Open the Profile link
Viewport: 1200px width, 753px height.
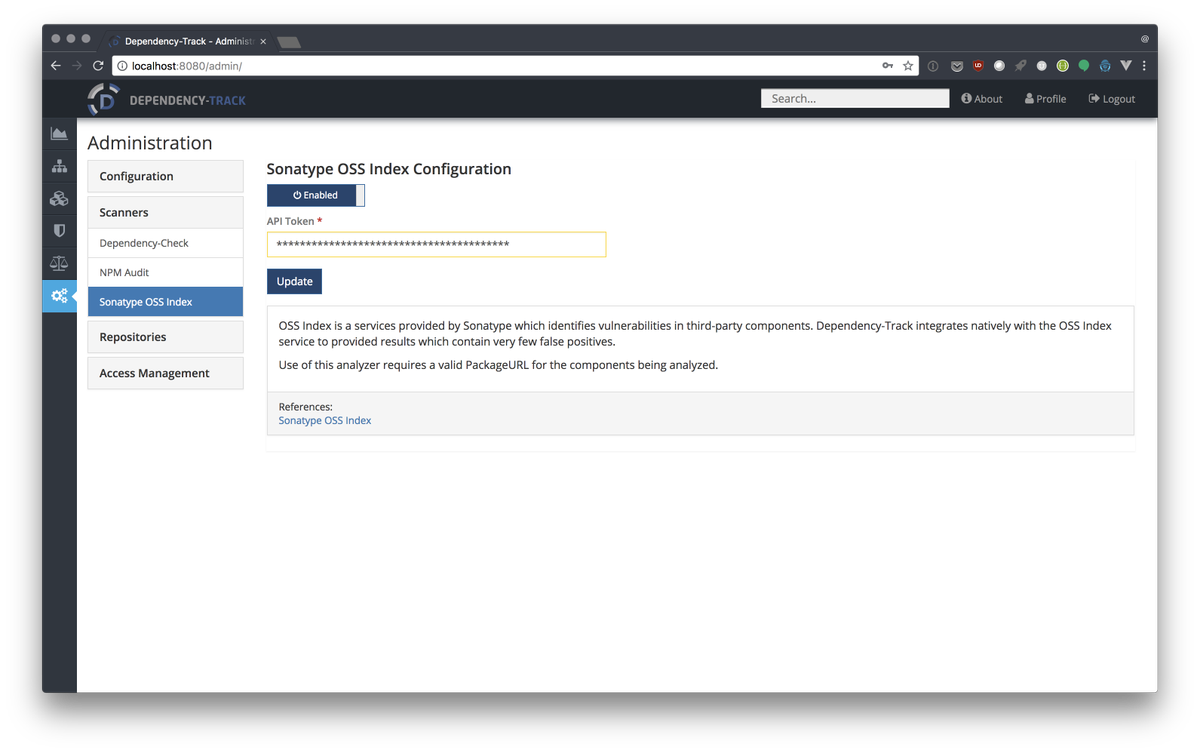click(1045, 99)
